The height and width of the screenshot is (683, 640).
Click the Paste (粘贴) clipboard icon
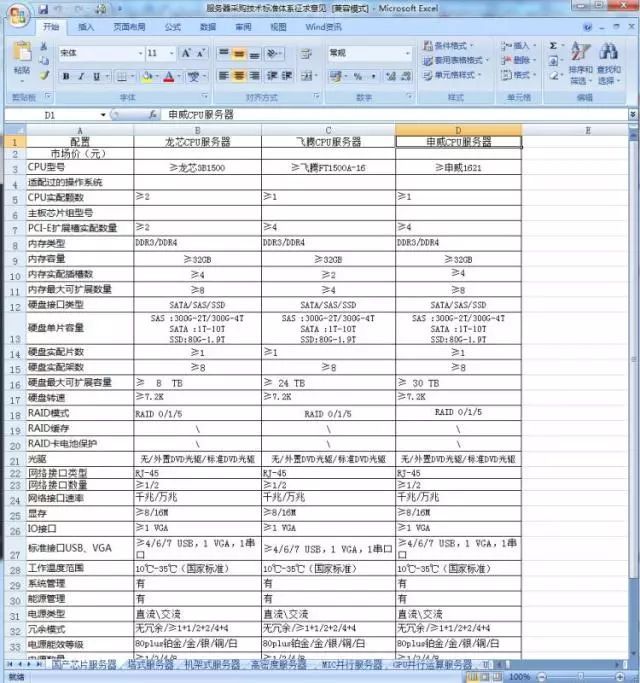click(x=21, y=60)
